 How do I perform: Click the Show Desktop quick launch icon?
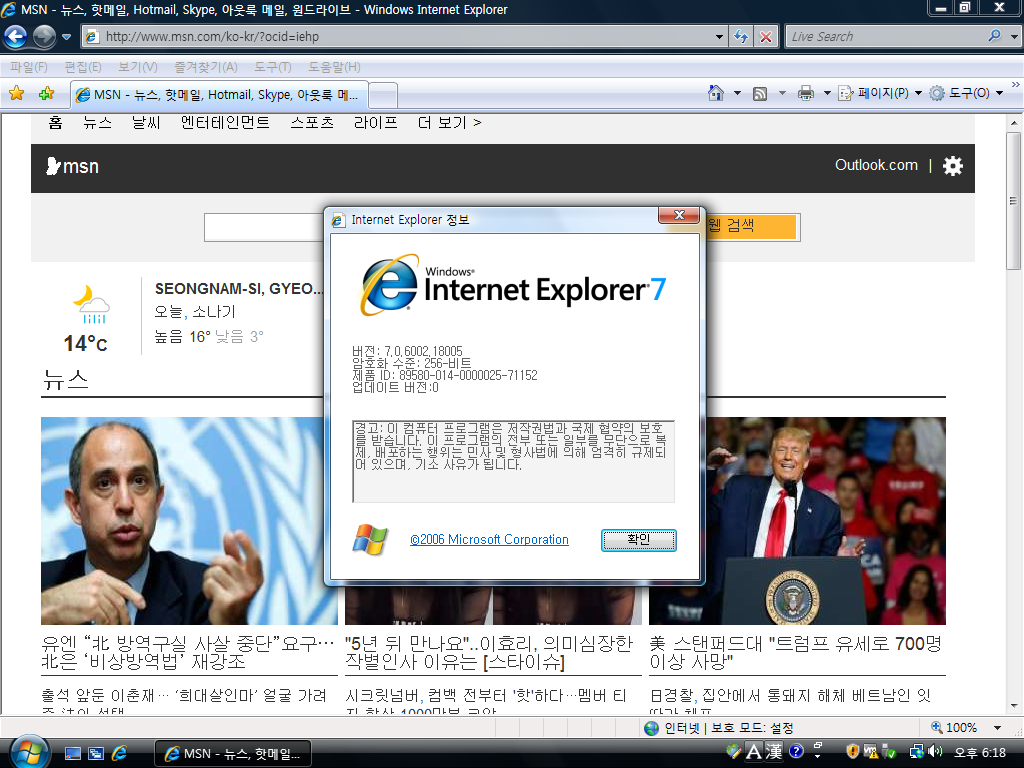[73, 754]
